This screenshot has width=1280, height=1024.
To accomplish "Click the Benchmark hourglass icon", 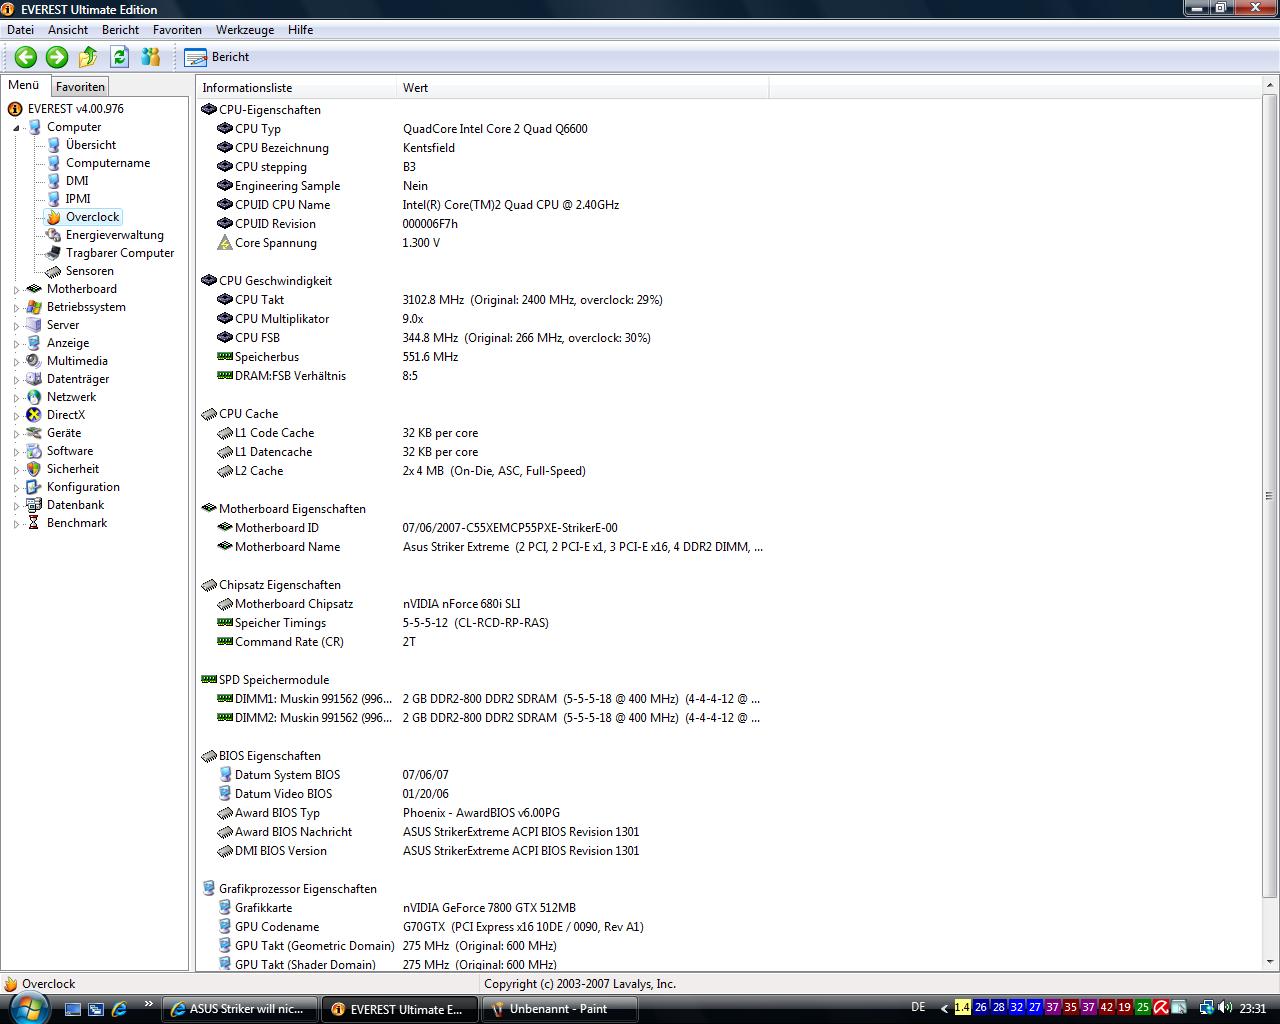I will coord(34,523).
